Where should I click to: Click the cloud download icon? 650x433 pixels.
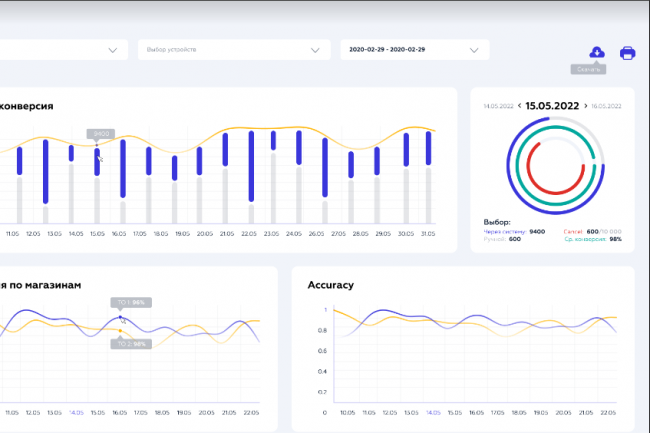597,52
